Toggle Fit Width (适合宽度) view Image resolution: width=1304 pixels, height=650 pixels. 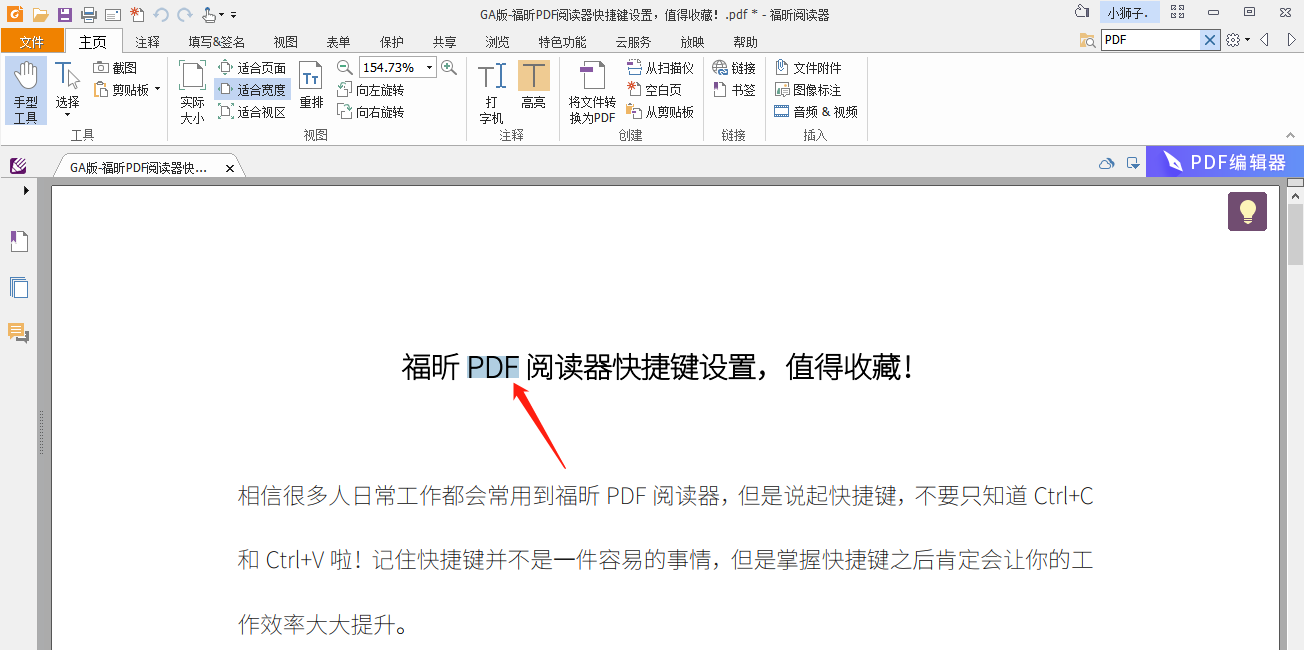[x=252, y=90]
